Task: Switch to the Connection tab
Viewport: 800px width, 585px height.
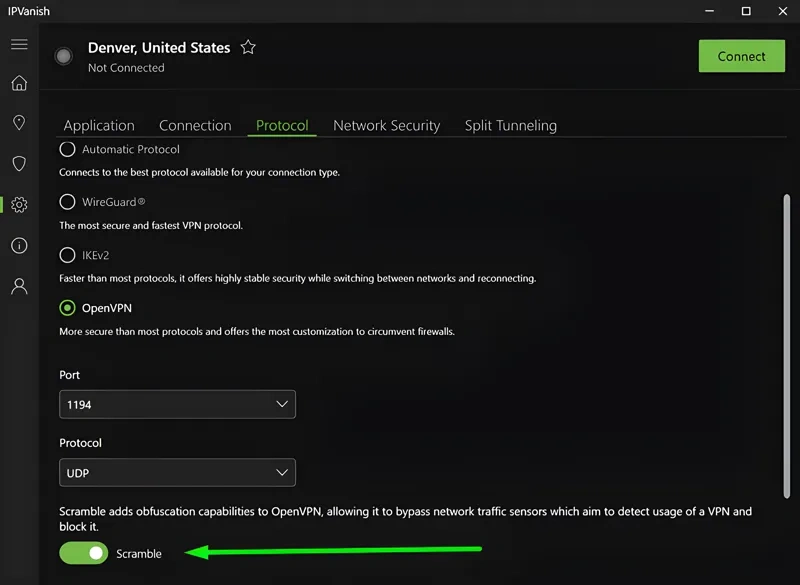Action: click(195, 125)
